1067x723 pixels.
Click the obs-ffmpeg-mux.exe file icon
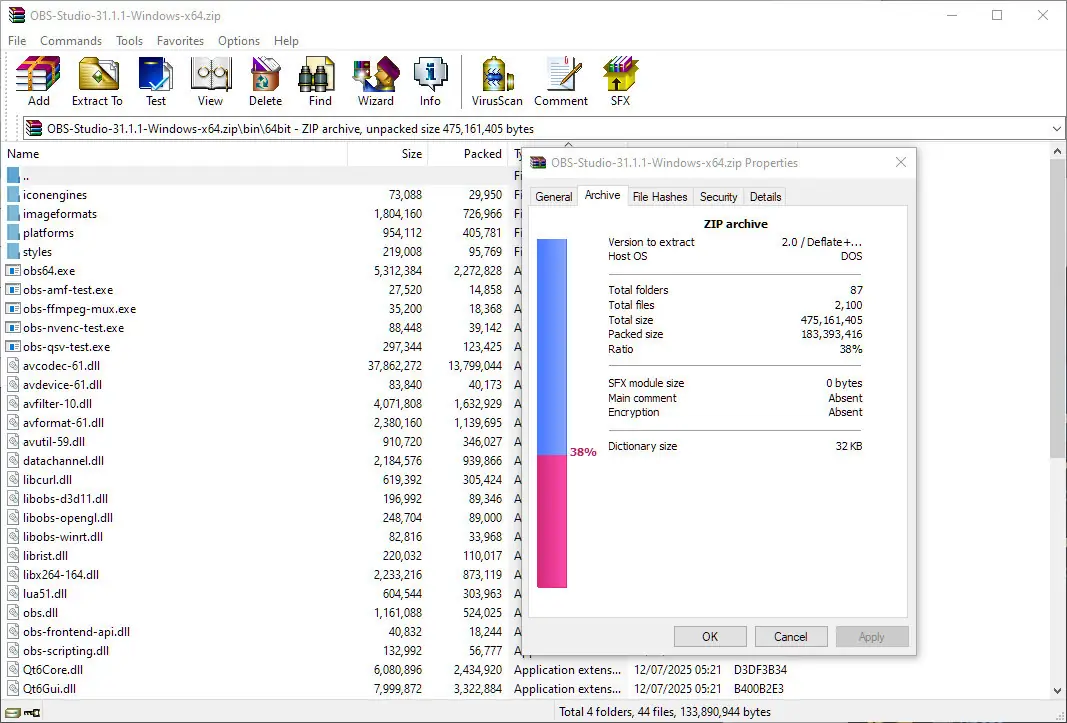coord(13,308)
